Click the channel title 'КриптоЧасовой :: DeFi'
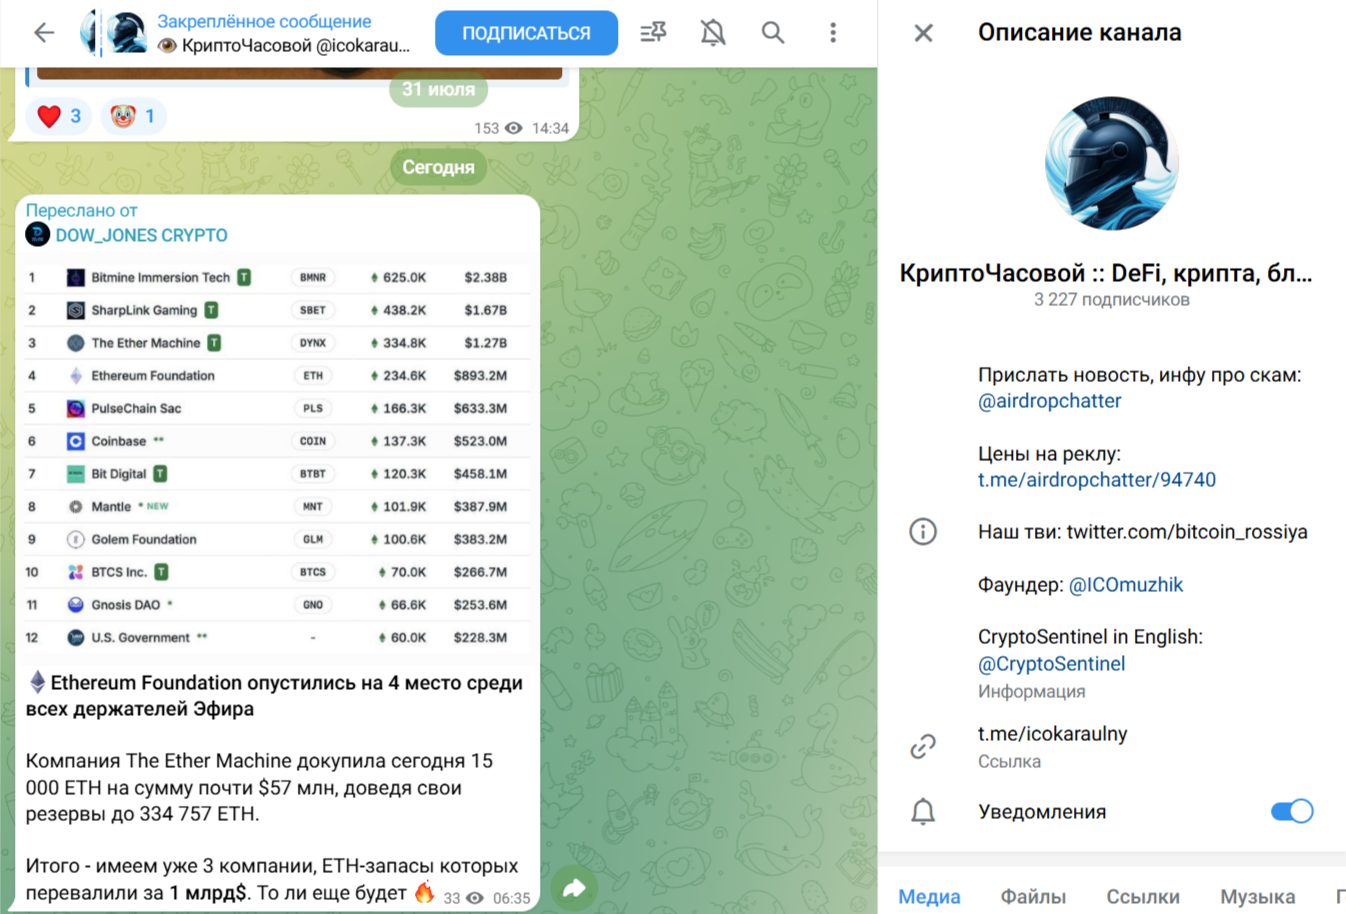The height and width of the screenshot is (914, 1346). [1106, 273]
